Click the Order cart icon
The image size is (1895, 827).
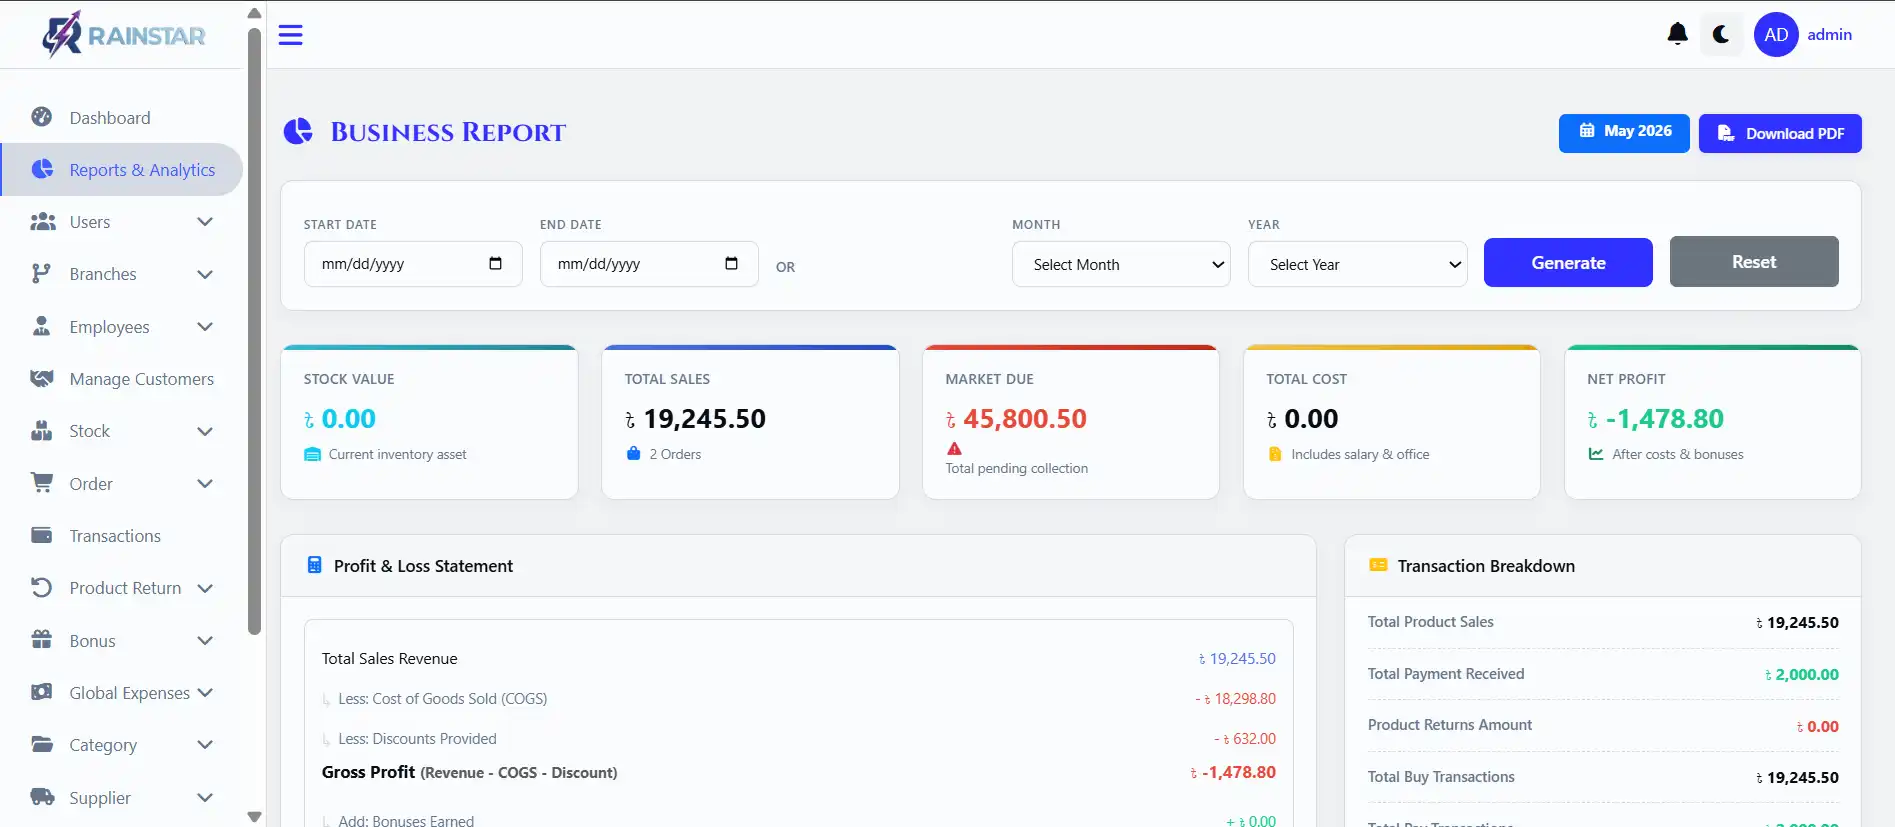pos(42,483)
